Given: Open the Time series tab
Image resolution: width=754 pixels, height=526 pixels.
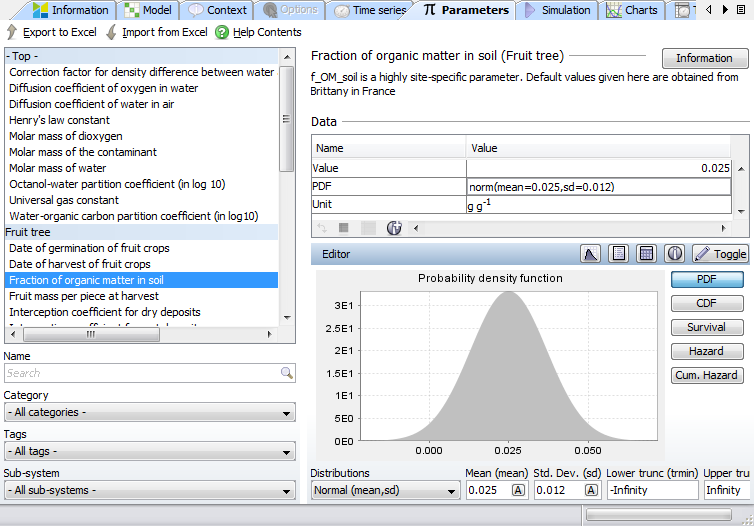Looking at the screenshot, I should 370,10.
